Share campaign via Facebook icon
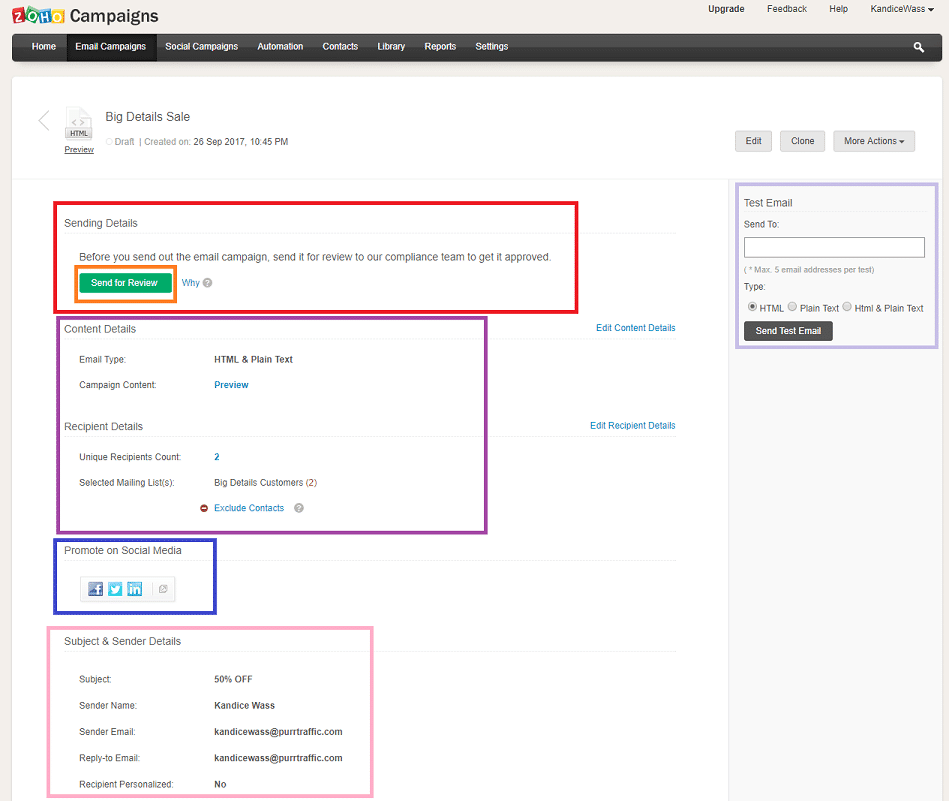The width and height of the screenshot is (949, 801). pyautogui.click(x=96, y=588)
